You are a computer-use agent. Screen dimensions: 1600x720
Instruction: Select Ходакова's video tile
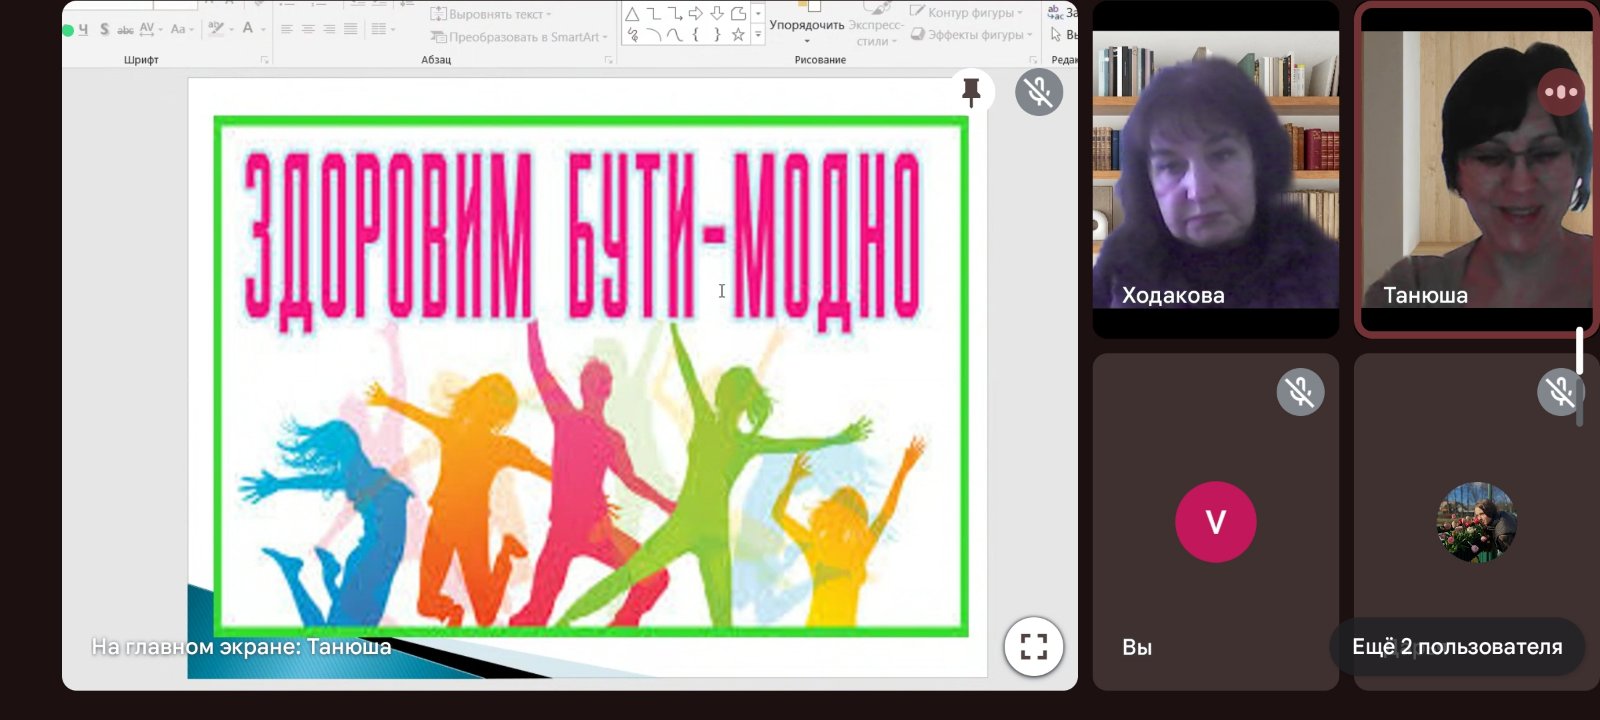pos(1215,170)
